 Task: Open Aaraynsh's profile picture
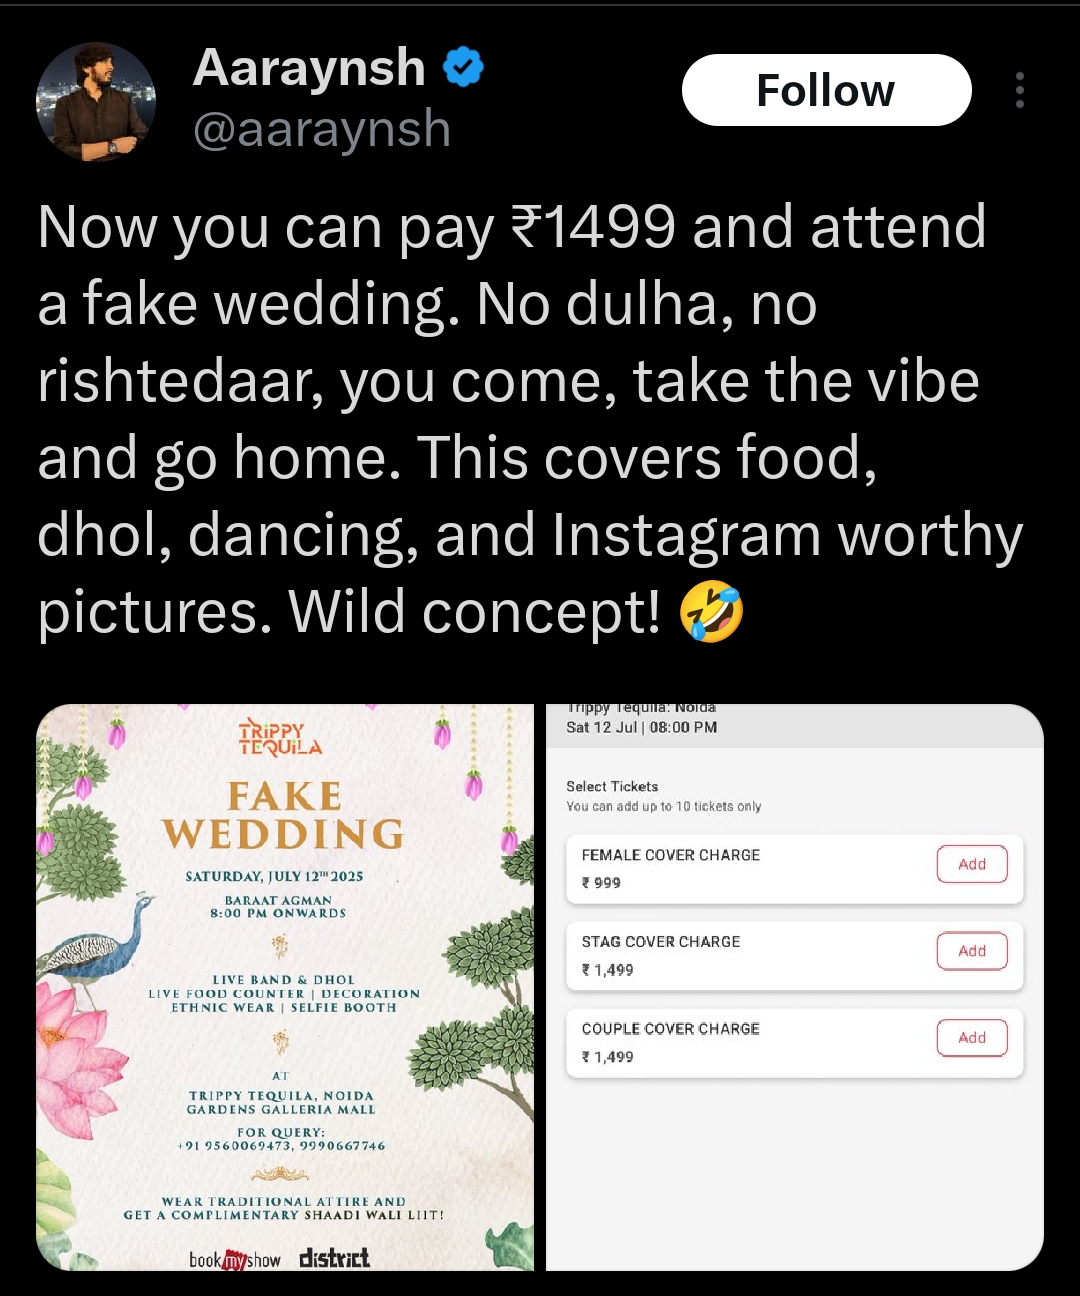coord(96,102)
